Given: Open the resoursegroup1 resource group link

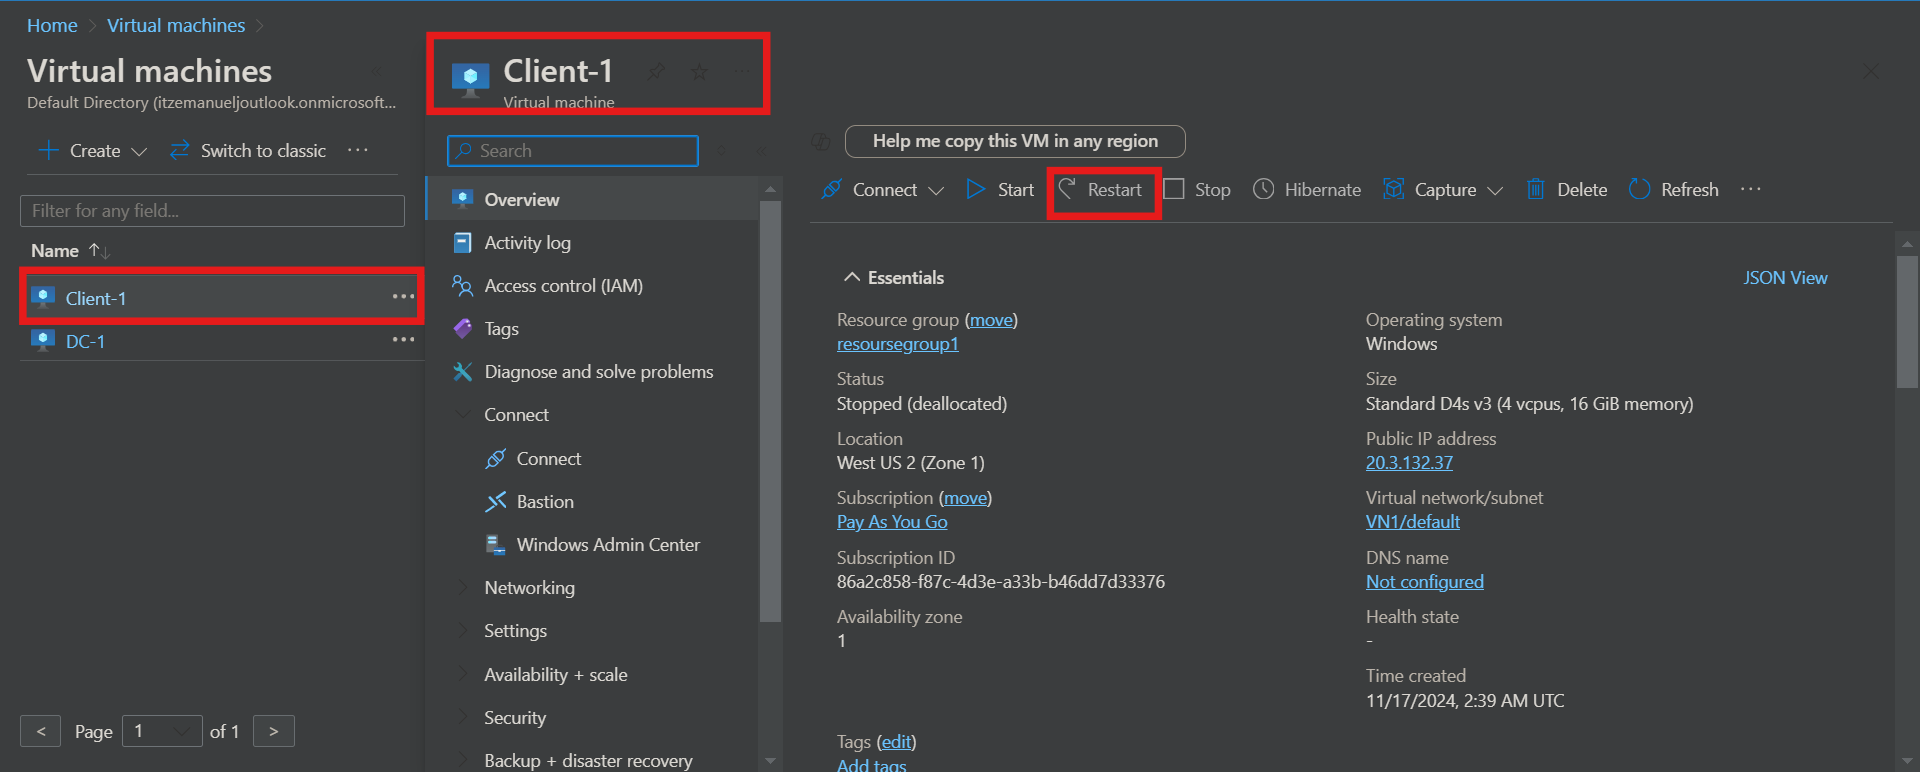Looking at the screenshot, I should (897, 344).
